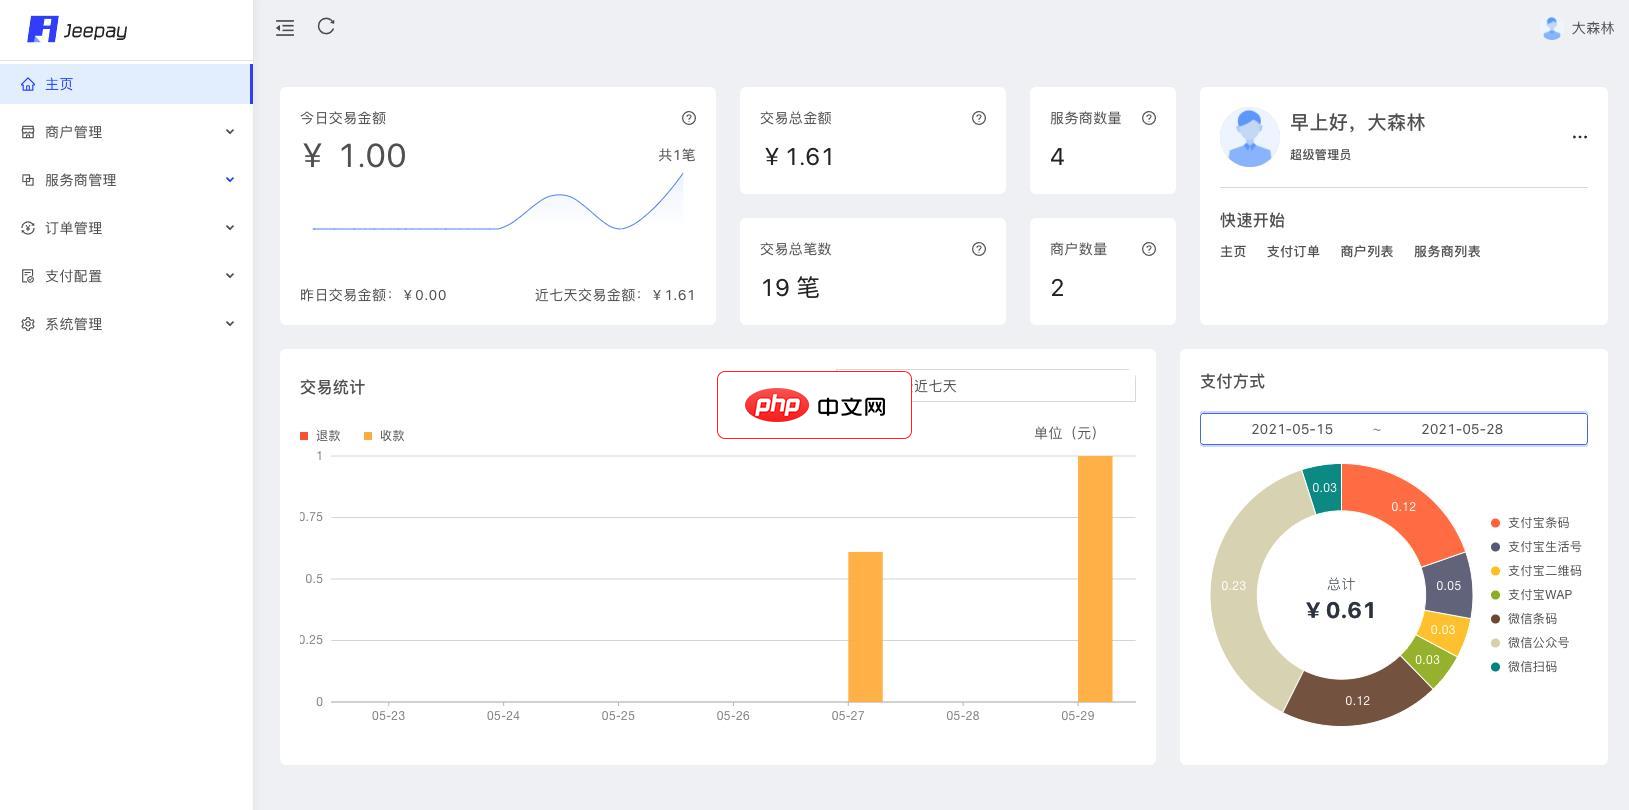
Task: Click the refresh icon in top bar
Action: click(x=326, y=27)
